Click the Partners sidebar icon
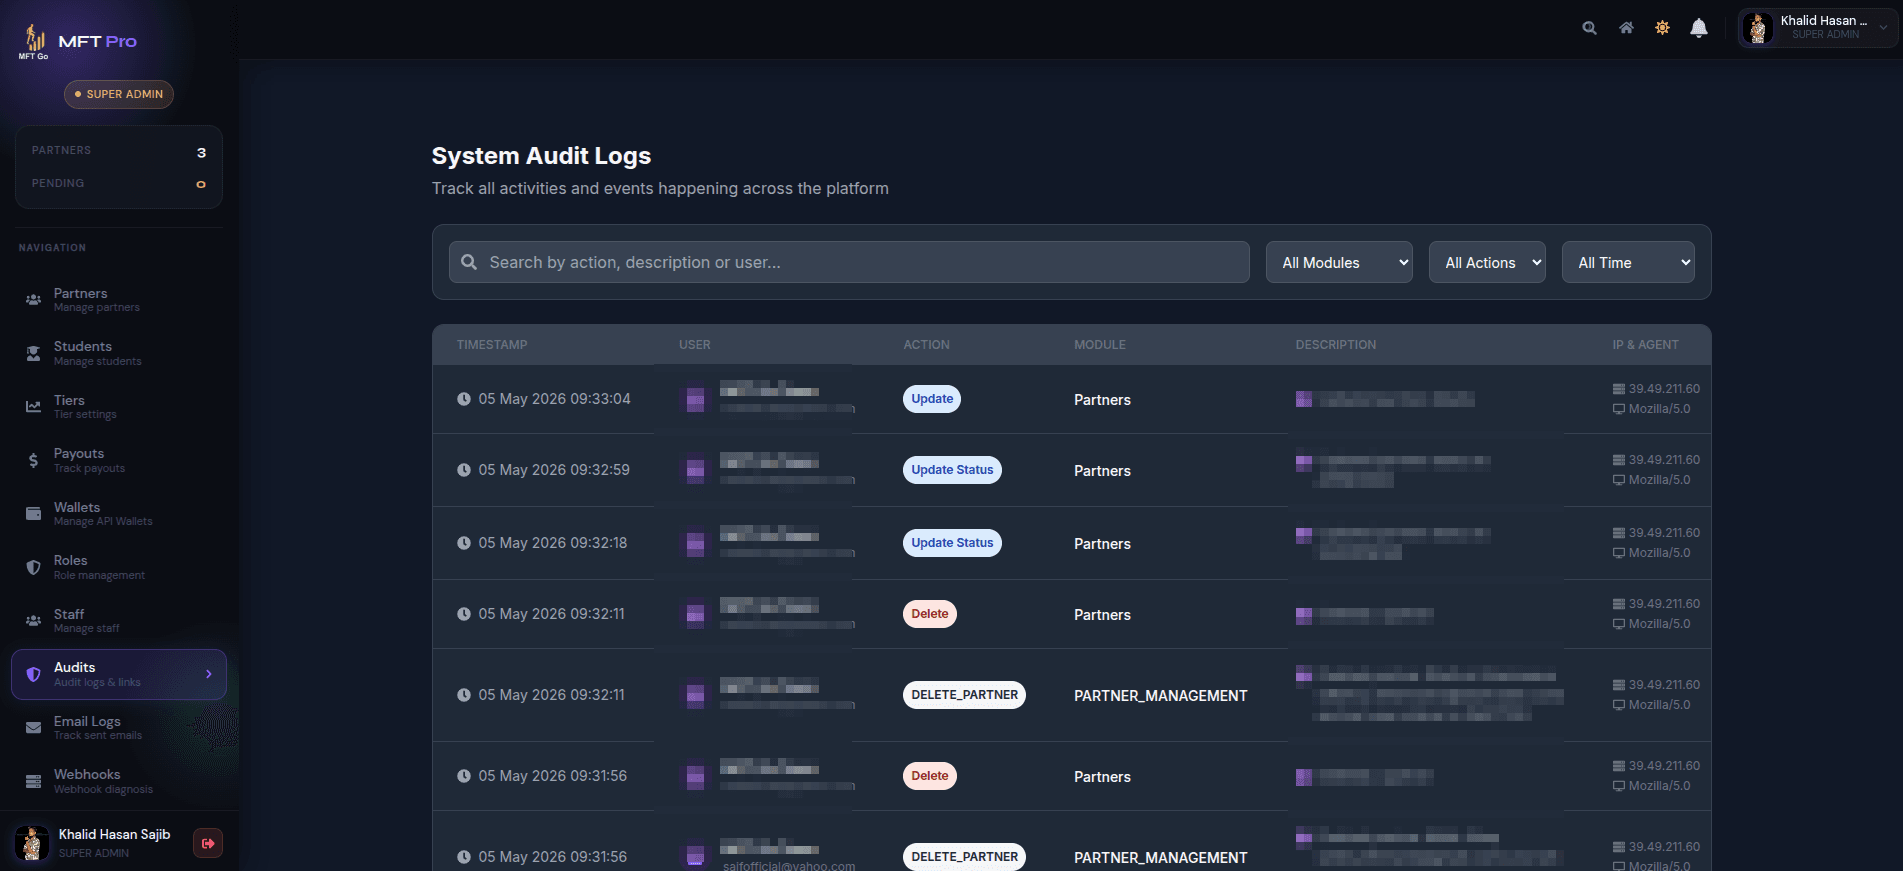 click(x=33, y=299)
